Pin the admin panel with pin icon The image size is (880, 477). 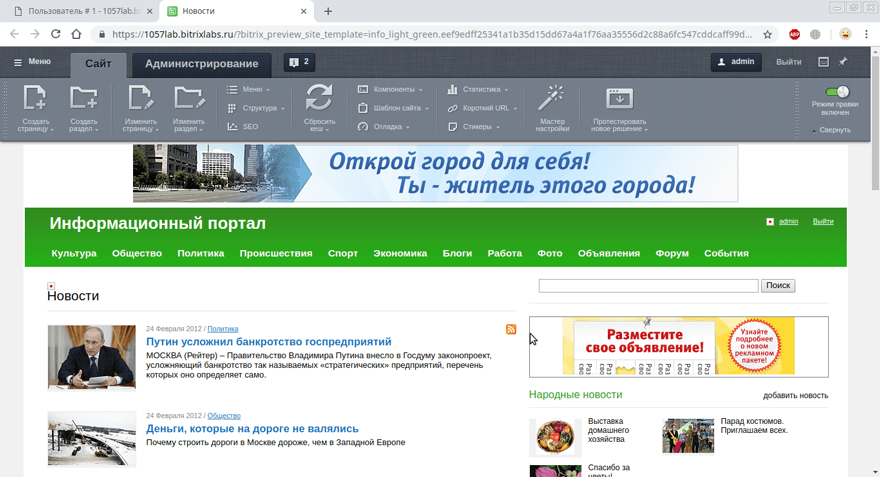point(843,62)
